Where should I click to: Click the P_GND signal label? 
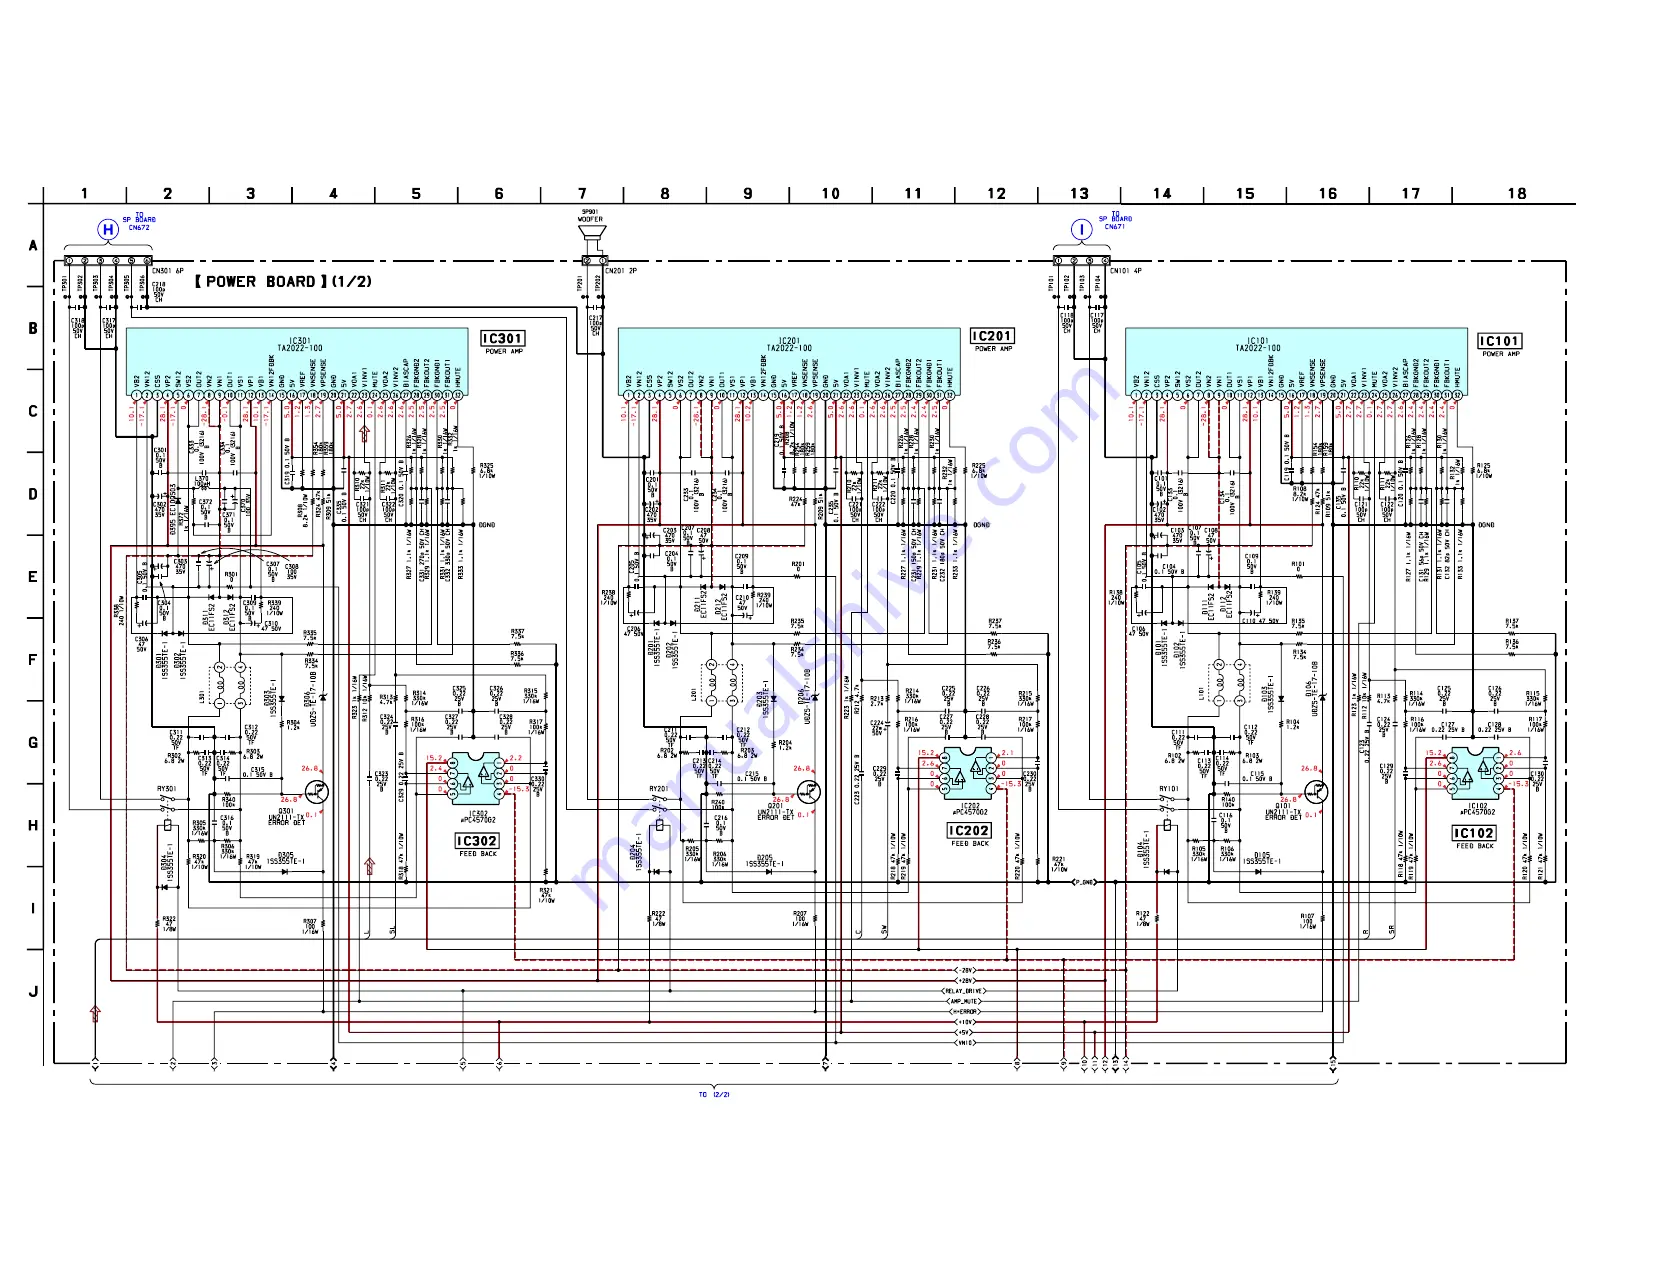point(1084,883)
